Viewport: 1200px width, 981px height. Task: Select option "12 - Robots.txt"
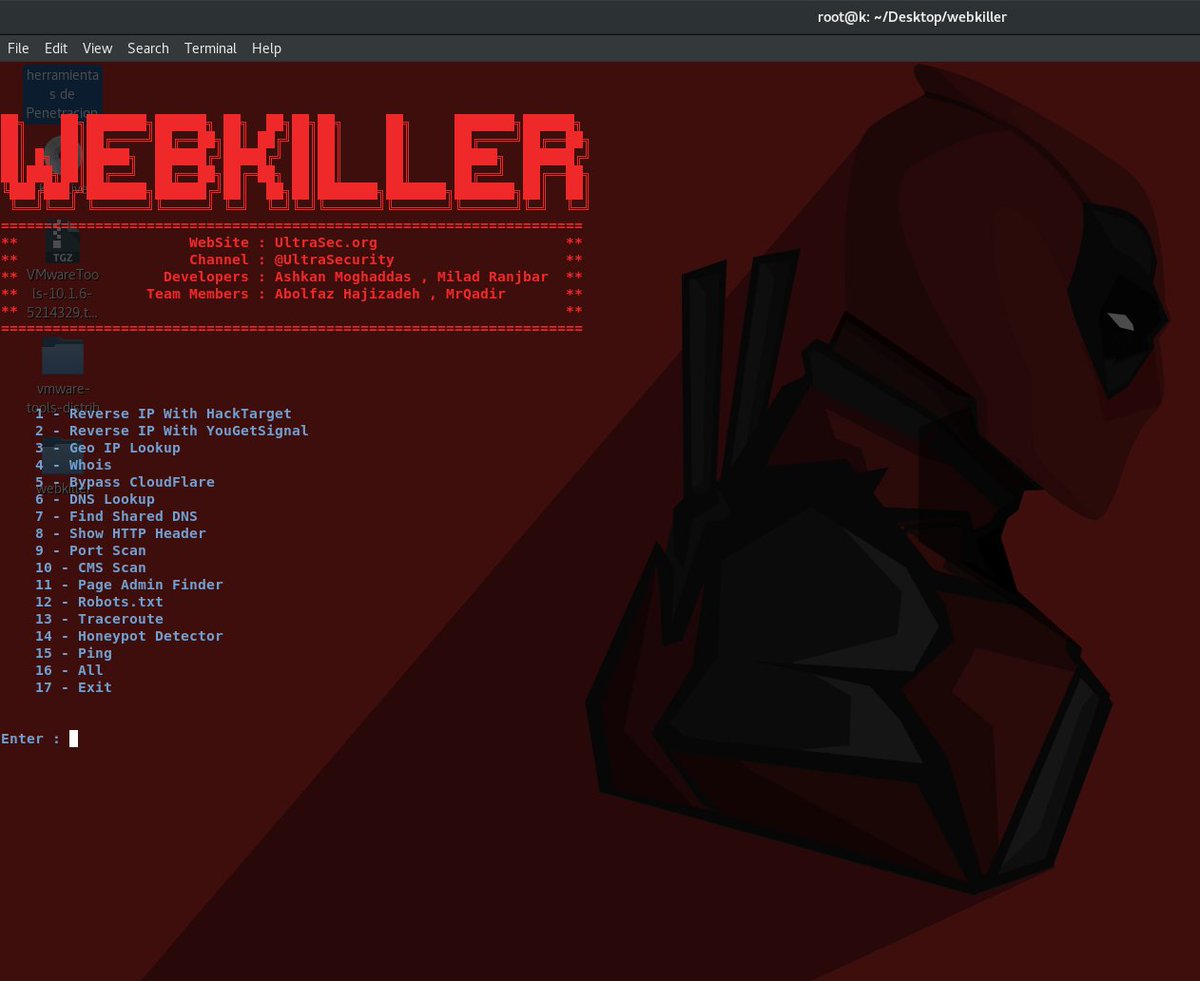99,601
